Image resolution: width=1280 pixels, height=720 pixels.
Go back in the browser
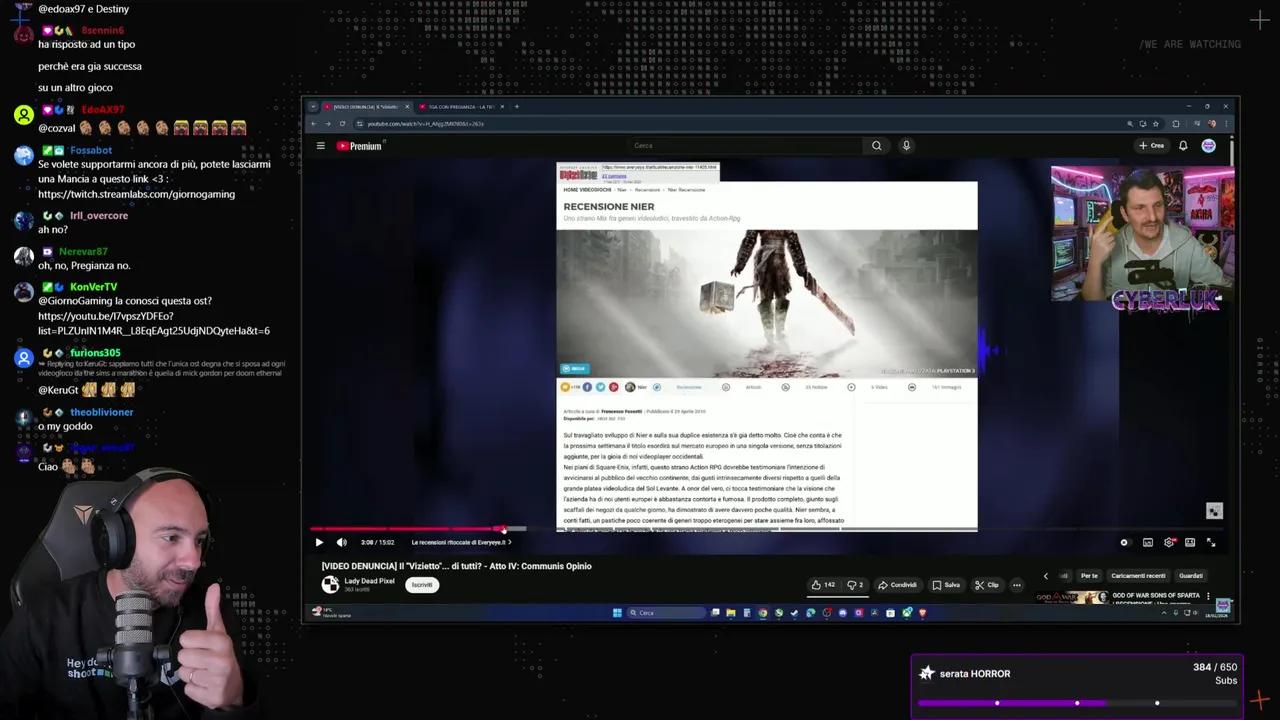tap(313, 124)
